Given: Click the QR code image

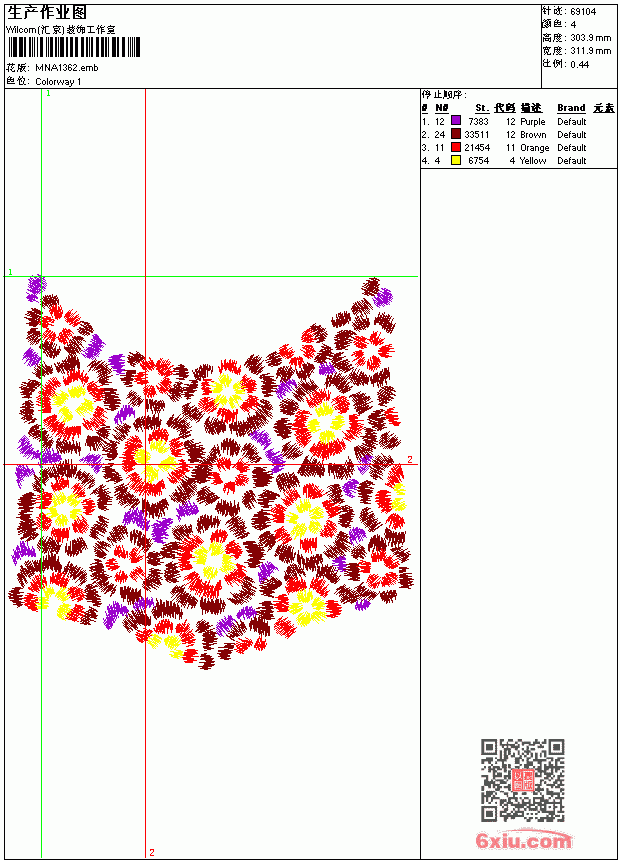Looking at the screenshot, I should click(x=523, y=780).
